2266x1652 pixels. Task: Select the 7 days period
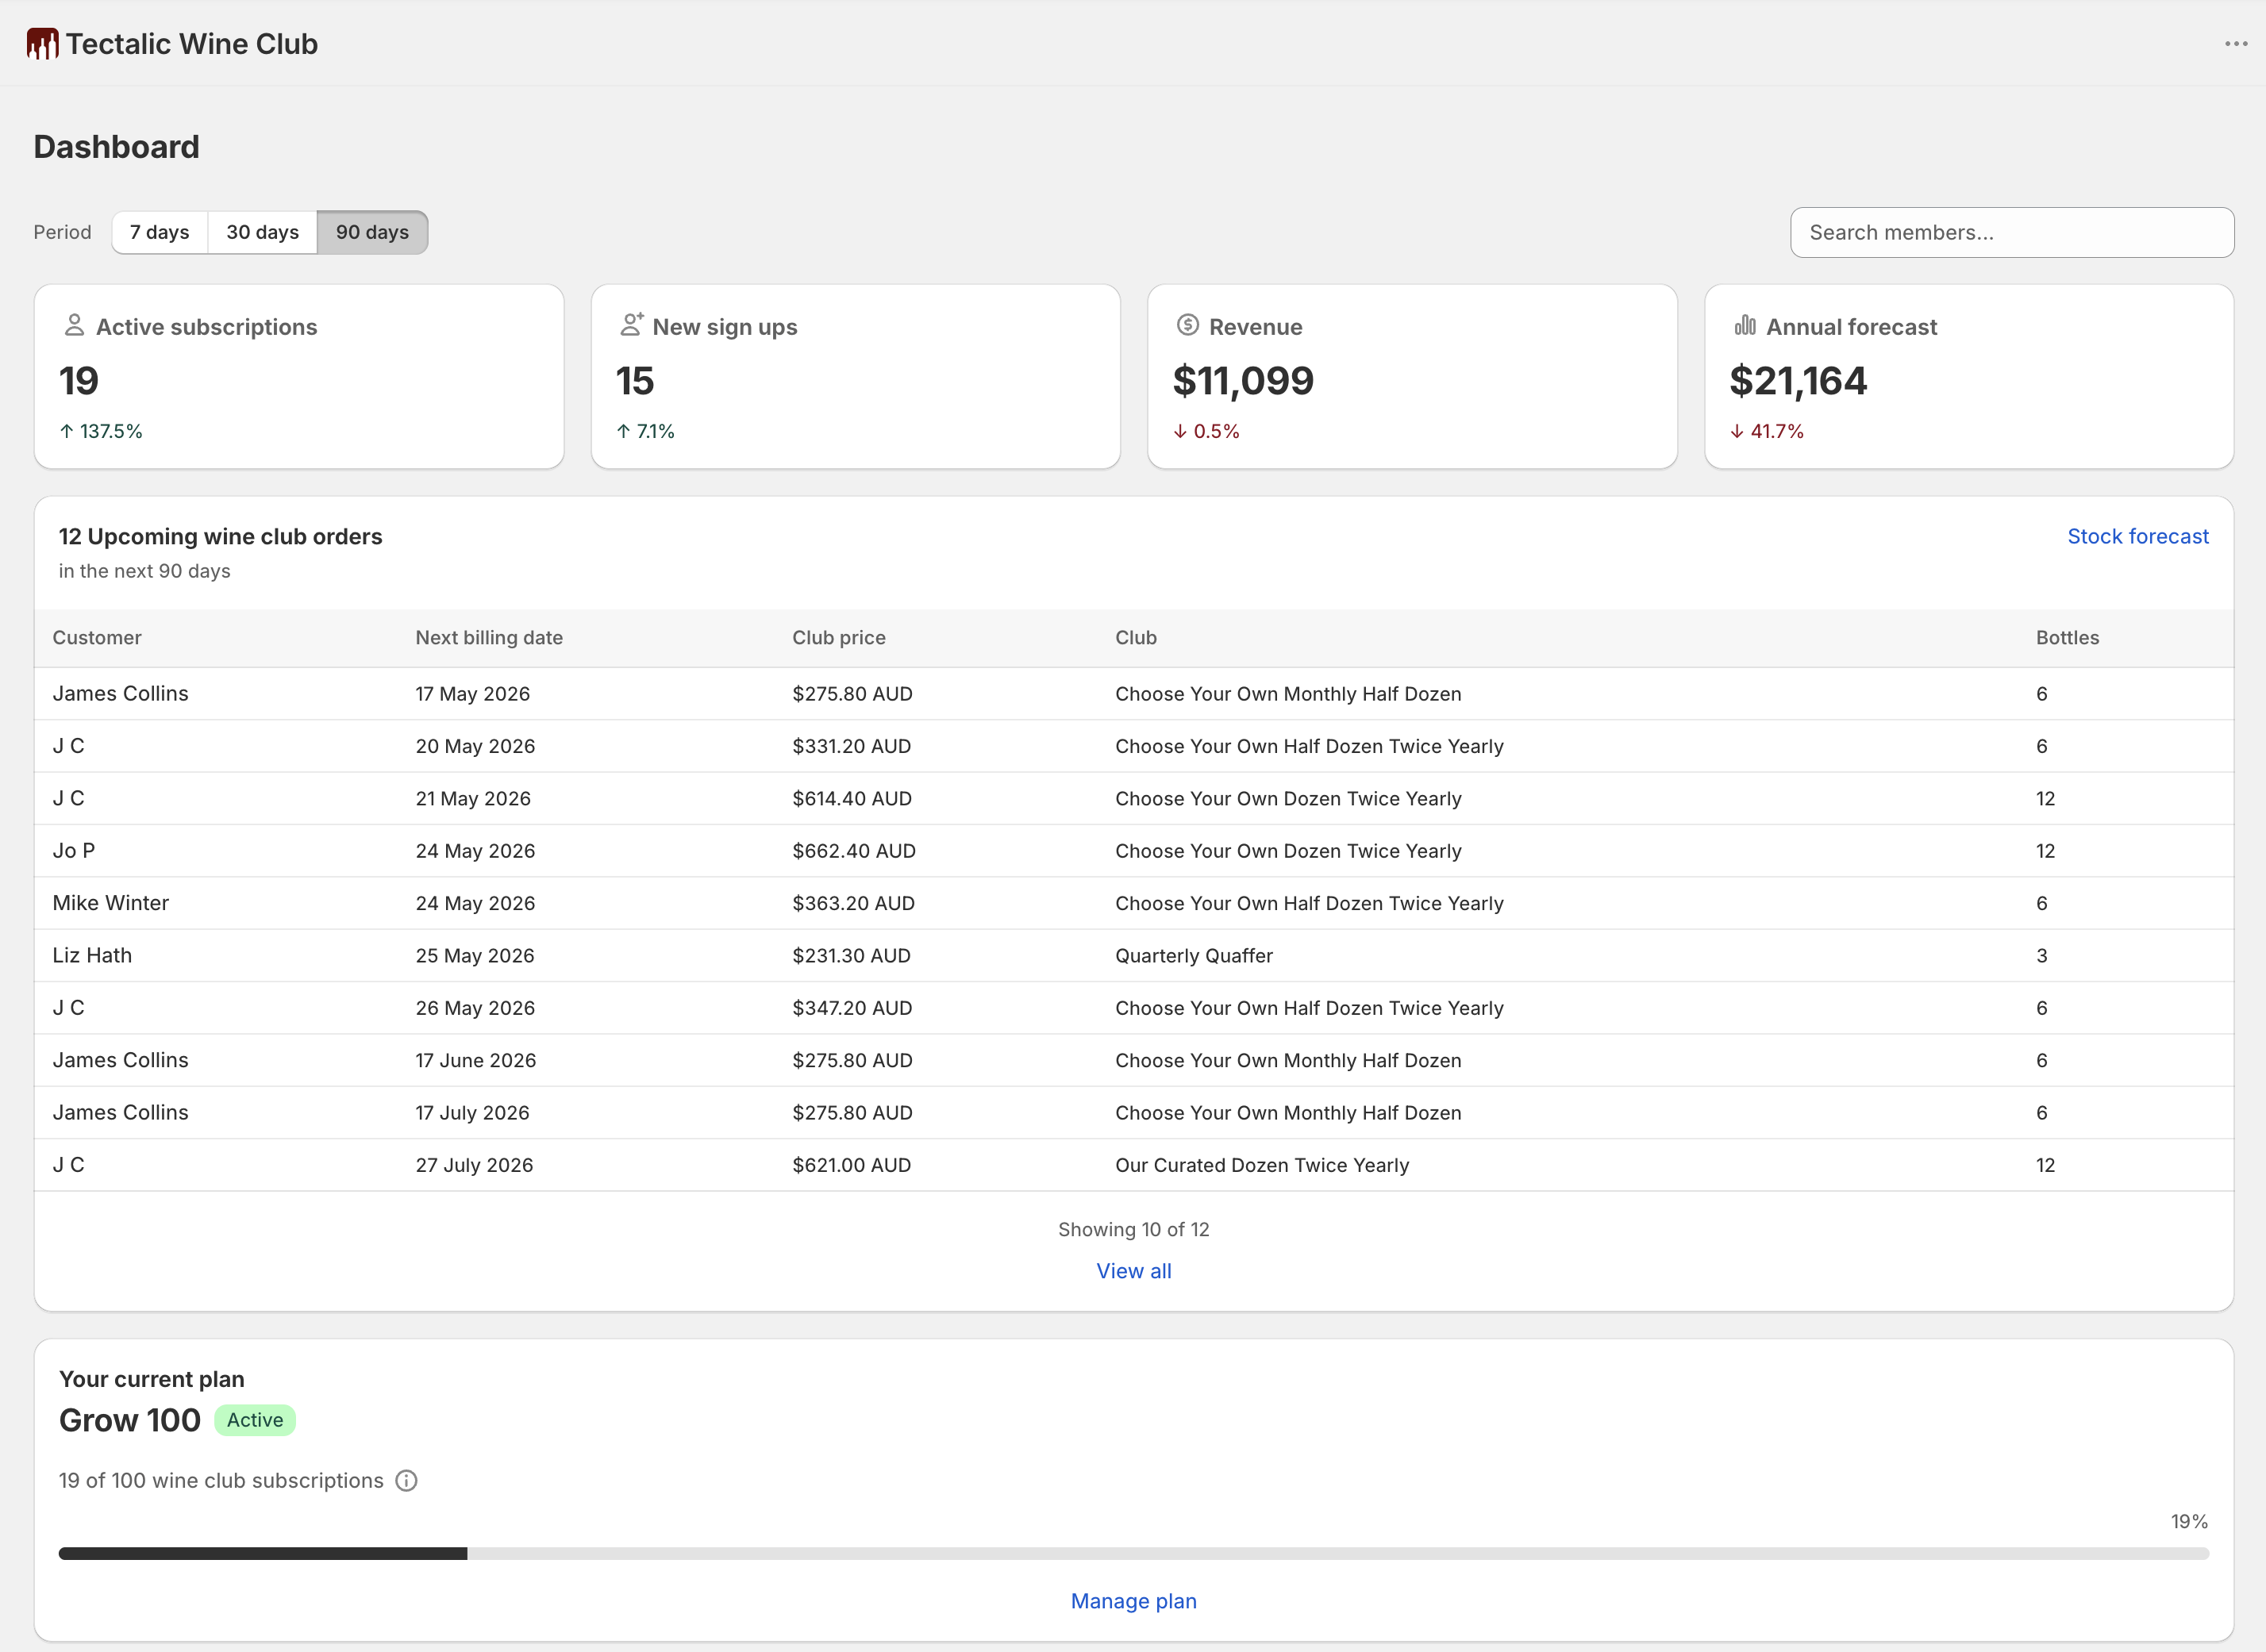tap(160, 232)
